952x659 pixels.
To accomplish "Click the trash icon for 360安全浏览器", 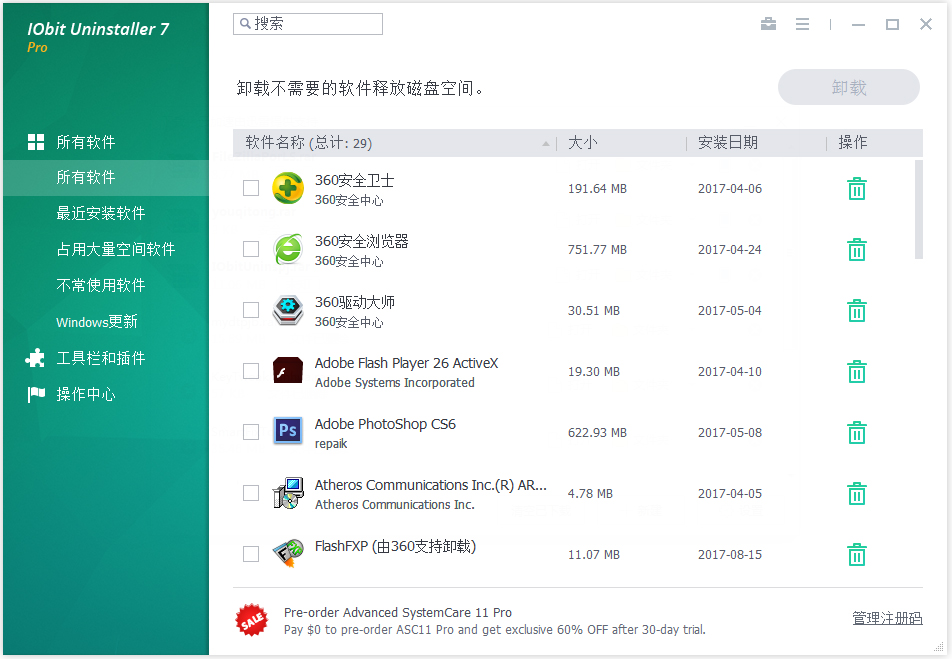I will tap(857, 250).
